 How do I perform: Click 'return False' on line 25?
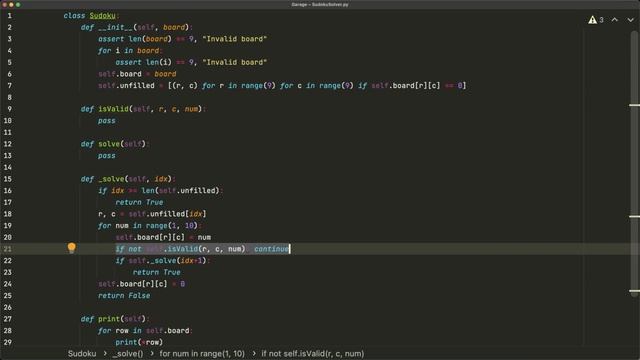(x=124, y=296)
